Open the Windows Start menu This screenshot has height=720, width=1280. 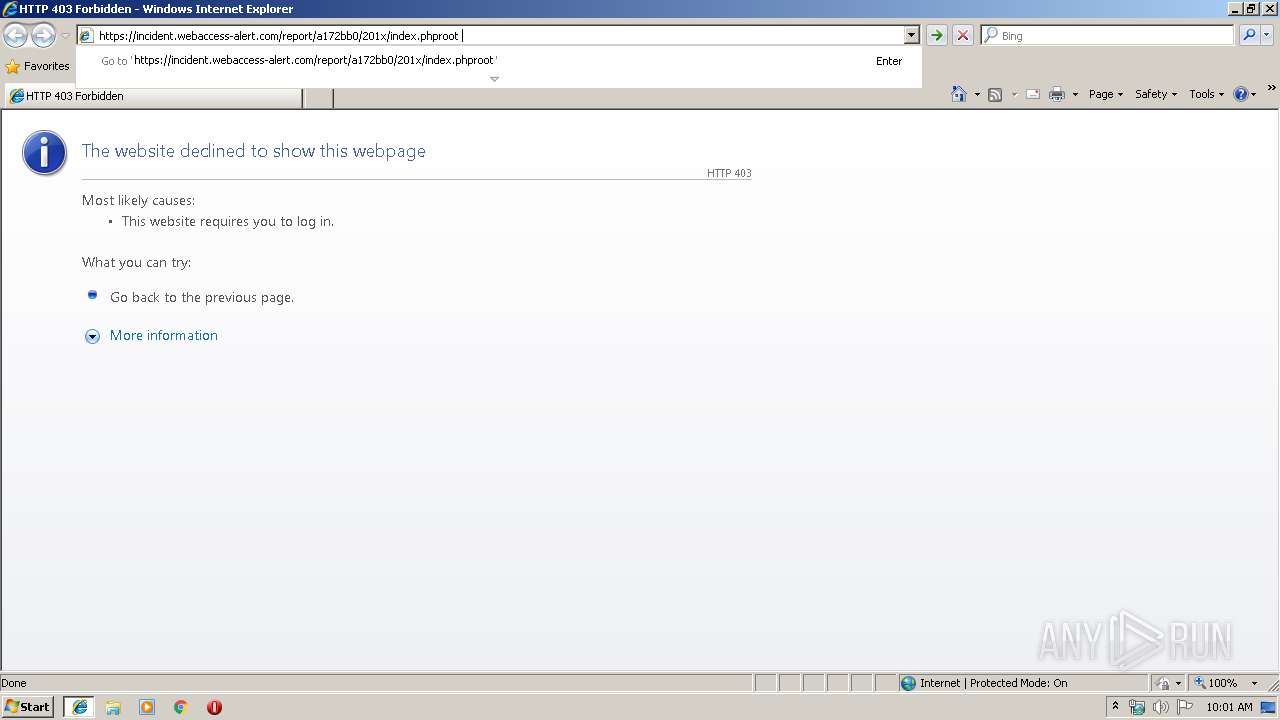tap(27, 707)
